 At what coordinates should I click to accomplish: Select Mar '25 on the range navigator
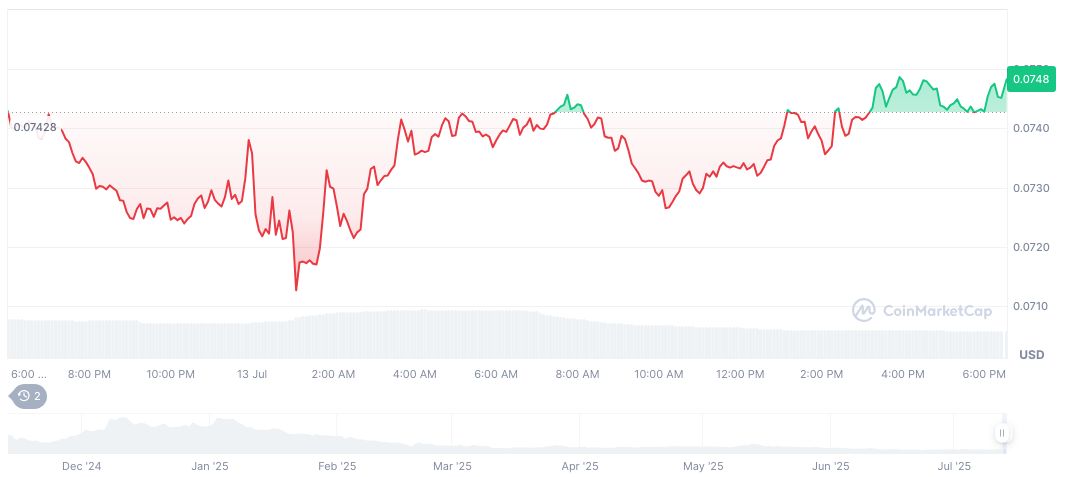pos(452,466)
